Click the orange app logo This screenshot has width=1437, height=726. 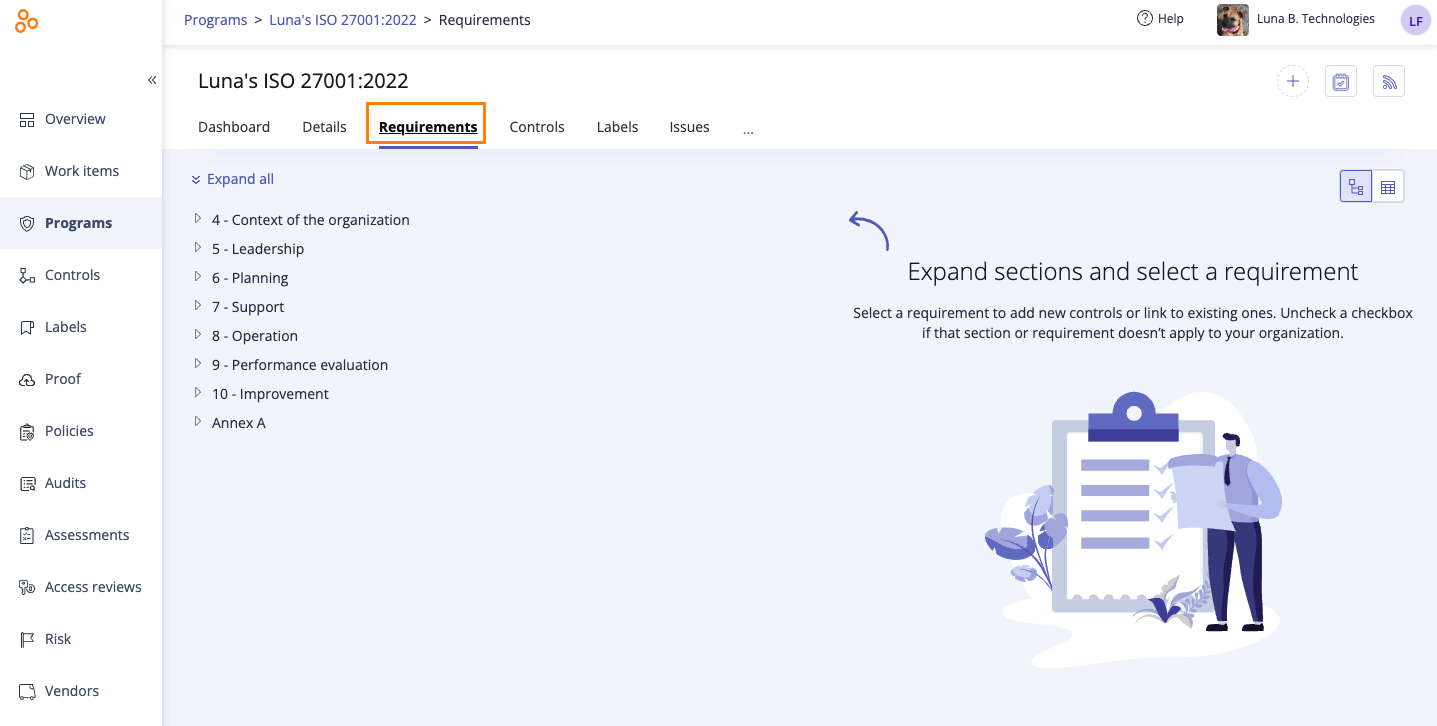27,20
